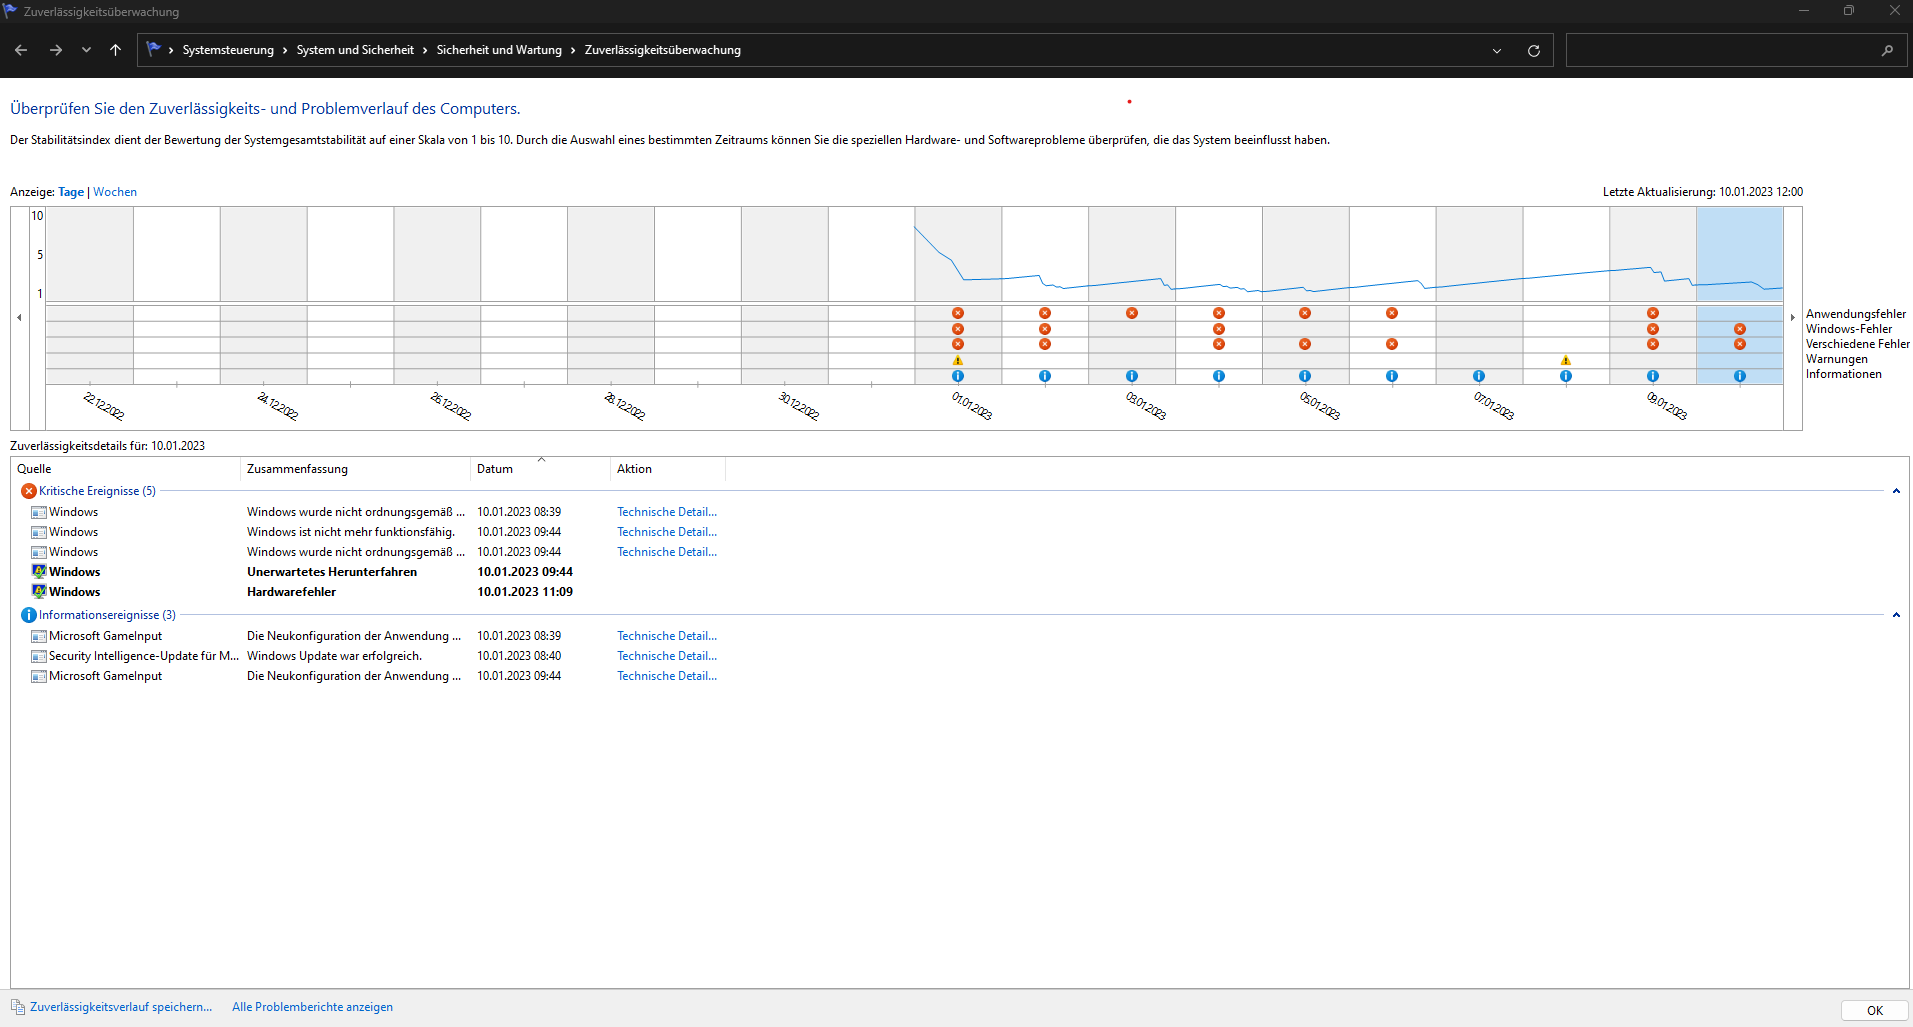Sort the list by Quelle column

(x=126, y=469)
